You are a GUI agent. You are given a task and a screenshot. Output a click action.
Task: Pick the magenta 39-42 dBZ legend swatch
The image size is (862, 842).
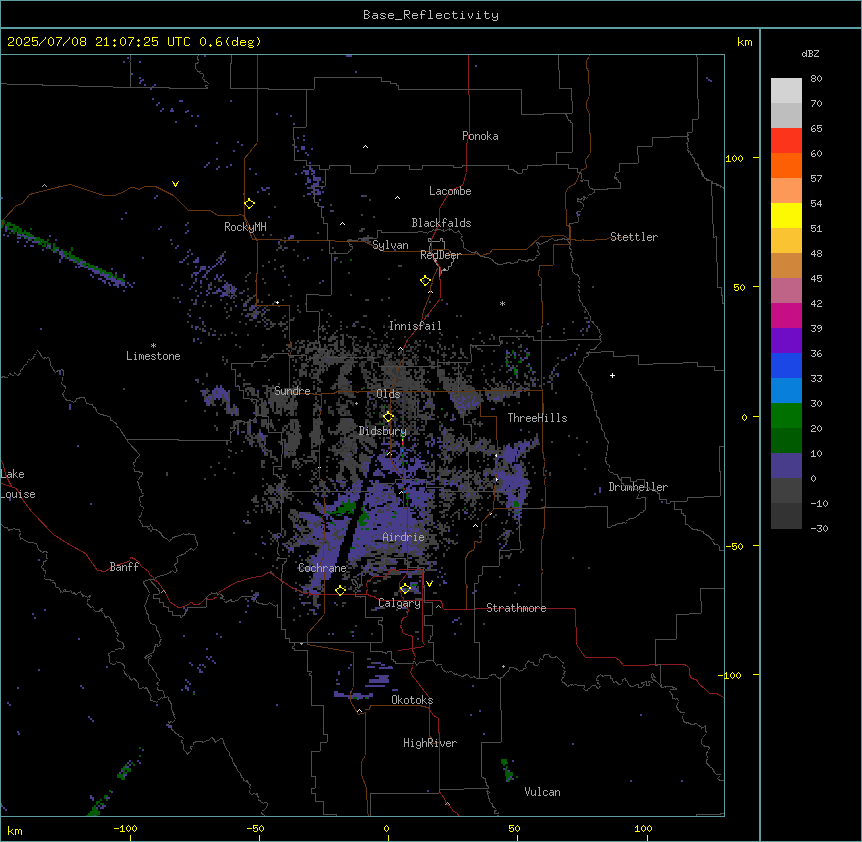(x=786, y=315)
